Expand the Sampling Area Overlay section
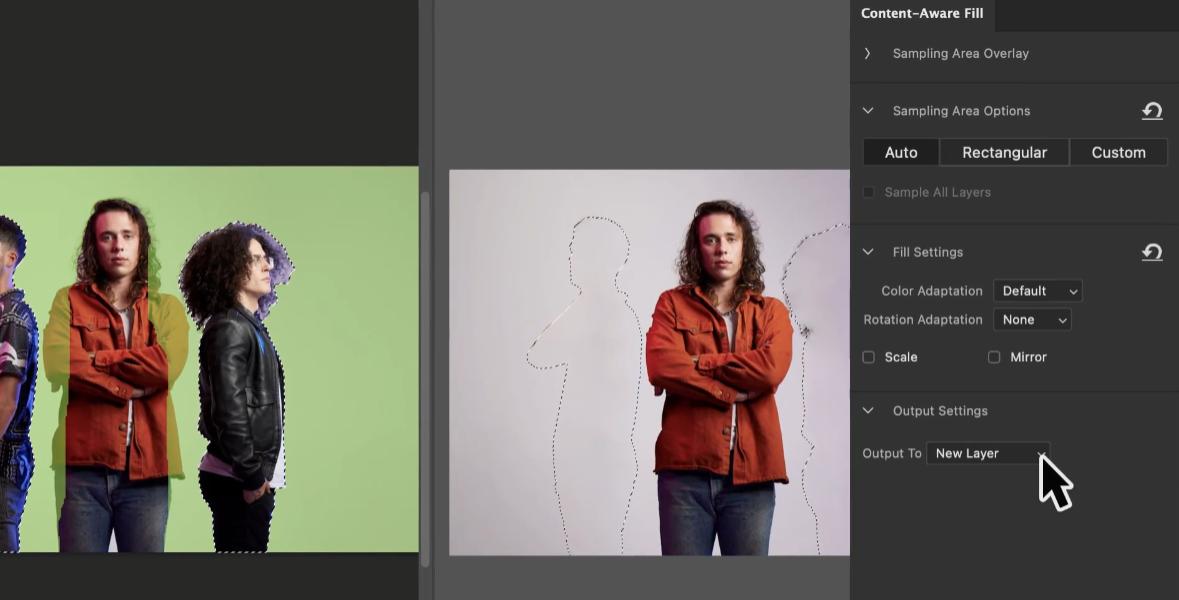The width and height of the screenshot is (1179, 600). click(867, 53)
